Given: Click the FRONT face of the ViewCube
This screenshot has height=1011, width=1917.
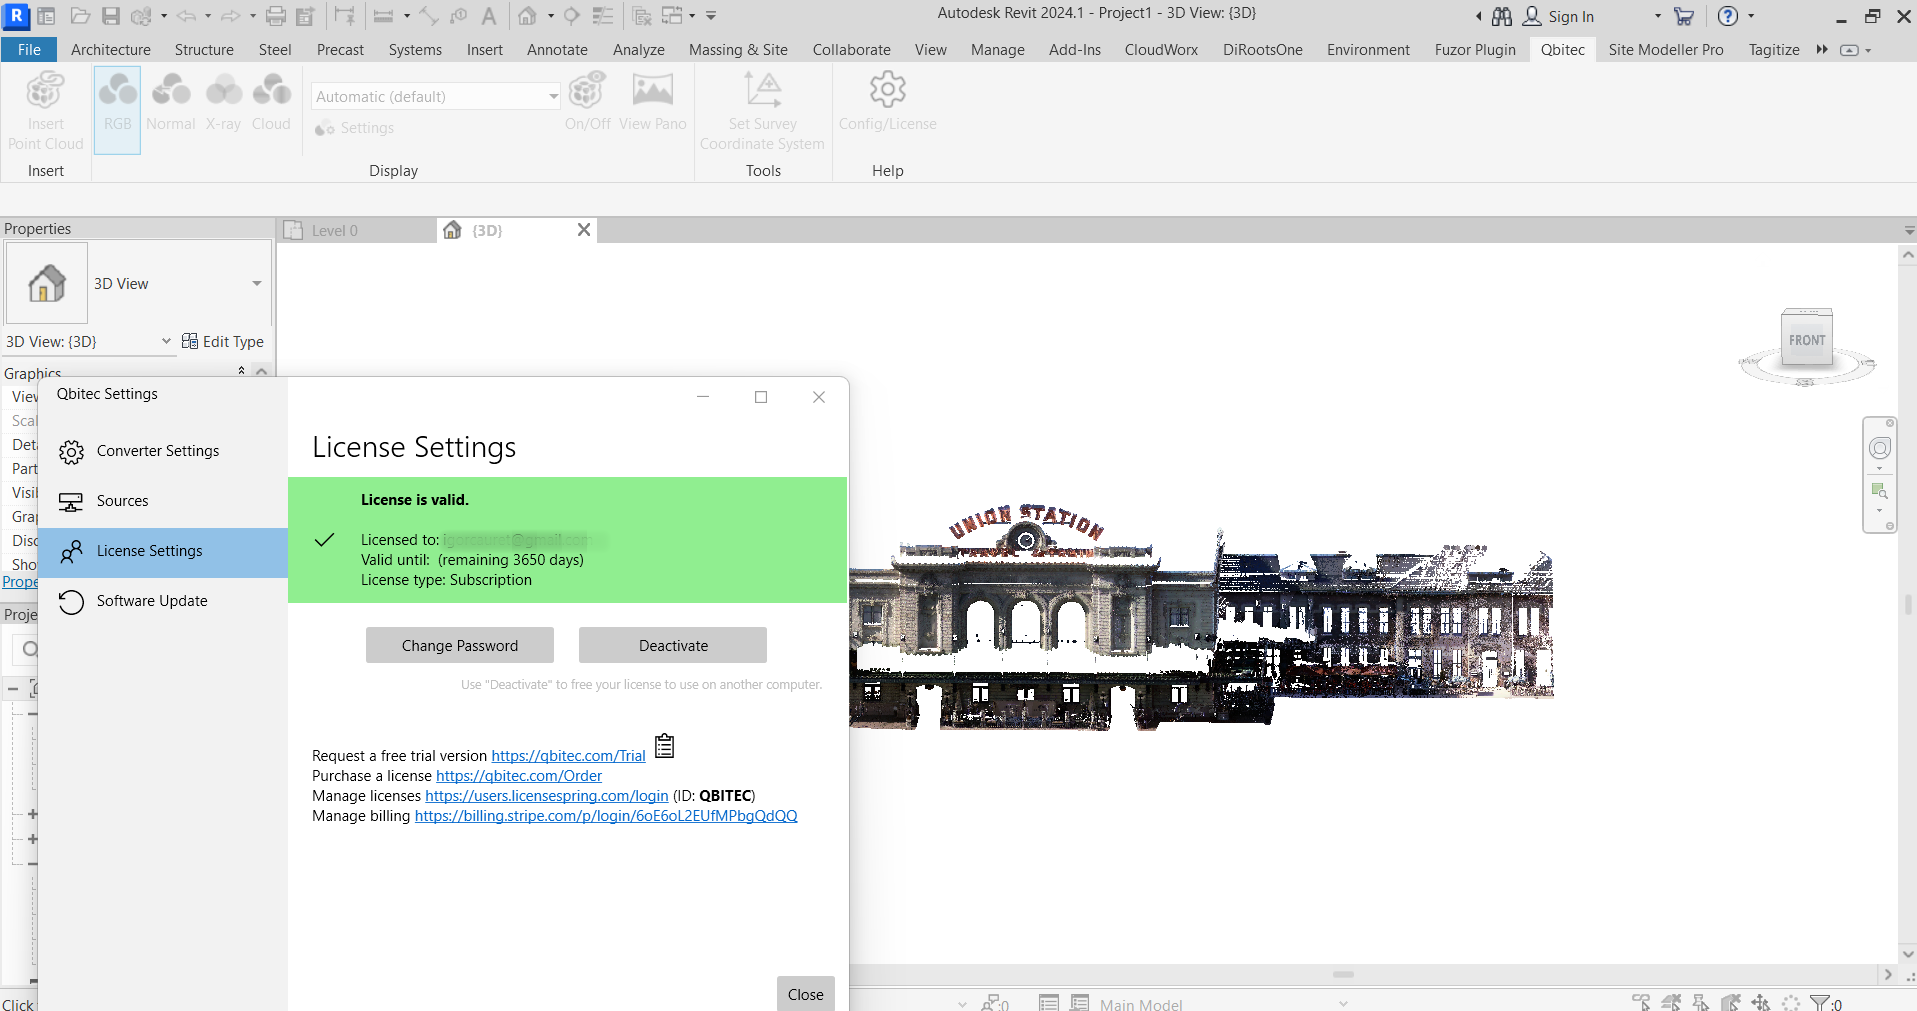Looking at the screenshot, I should pos(1807,340).
